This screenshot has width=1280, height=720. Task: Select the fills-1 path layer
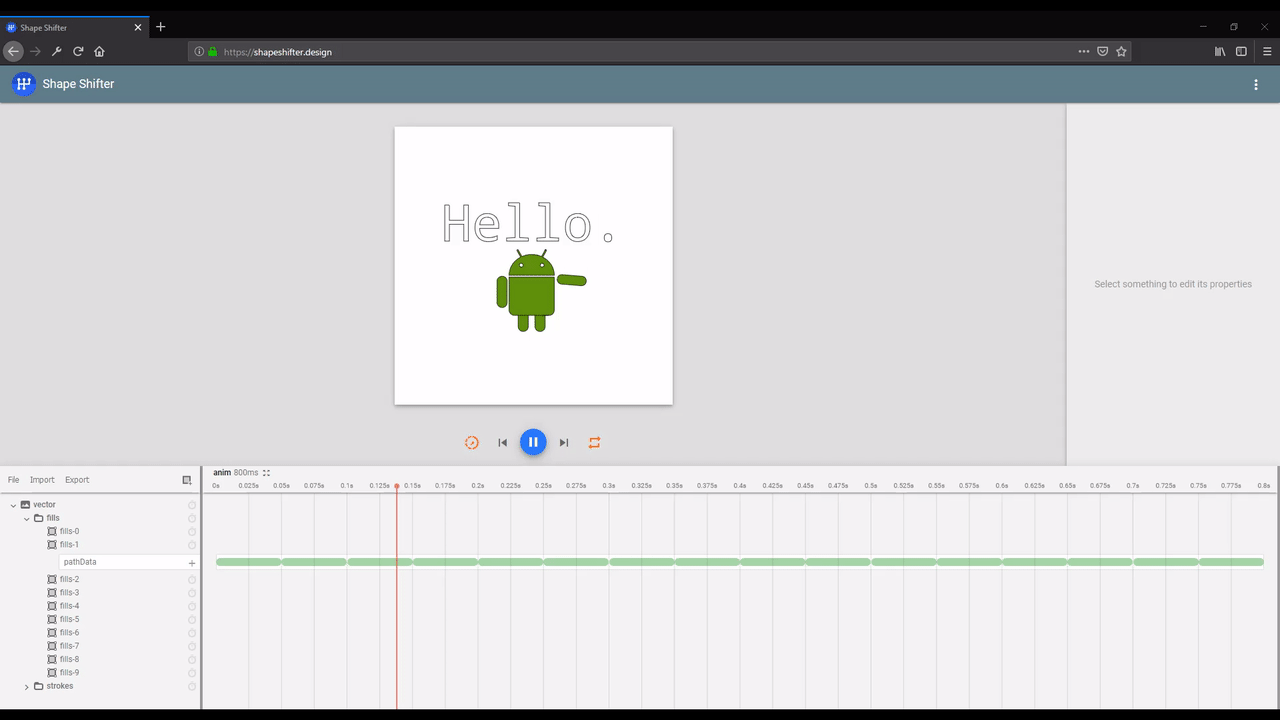point(69,545)
